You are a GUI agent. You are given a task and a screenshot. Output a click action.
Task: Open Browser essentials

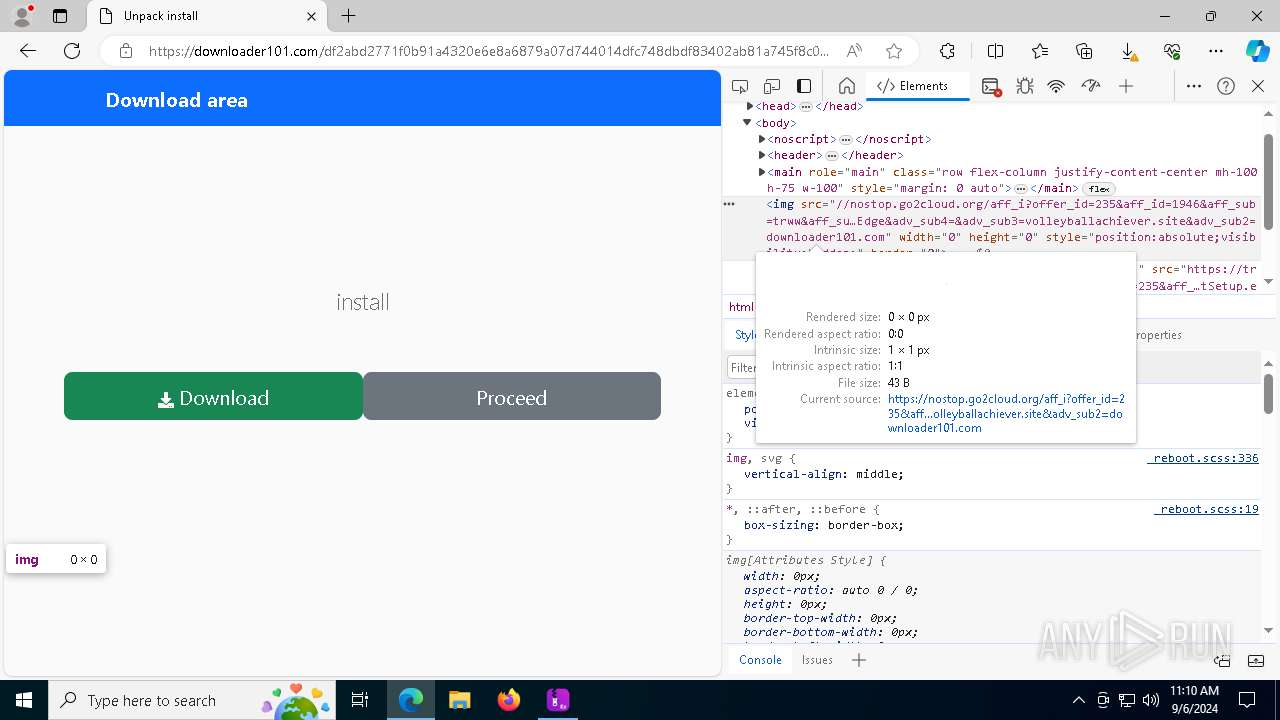[x=1172, y=51]
